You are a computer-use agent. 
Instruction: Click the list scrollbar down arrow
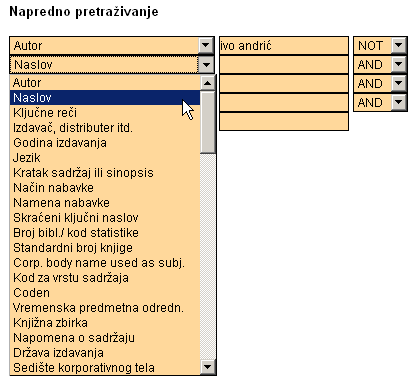tap(208, 367)
